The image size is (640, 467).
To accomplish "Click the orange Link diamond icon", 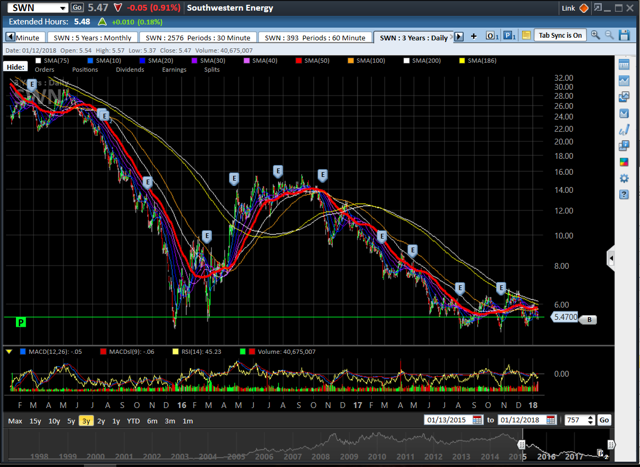I will [x=584, y=8].
